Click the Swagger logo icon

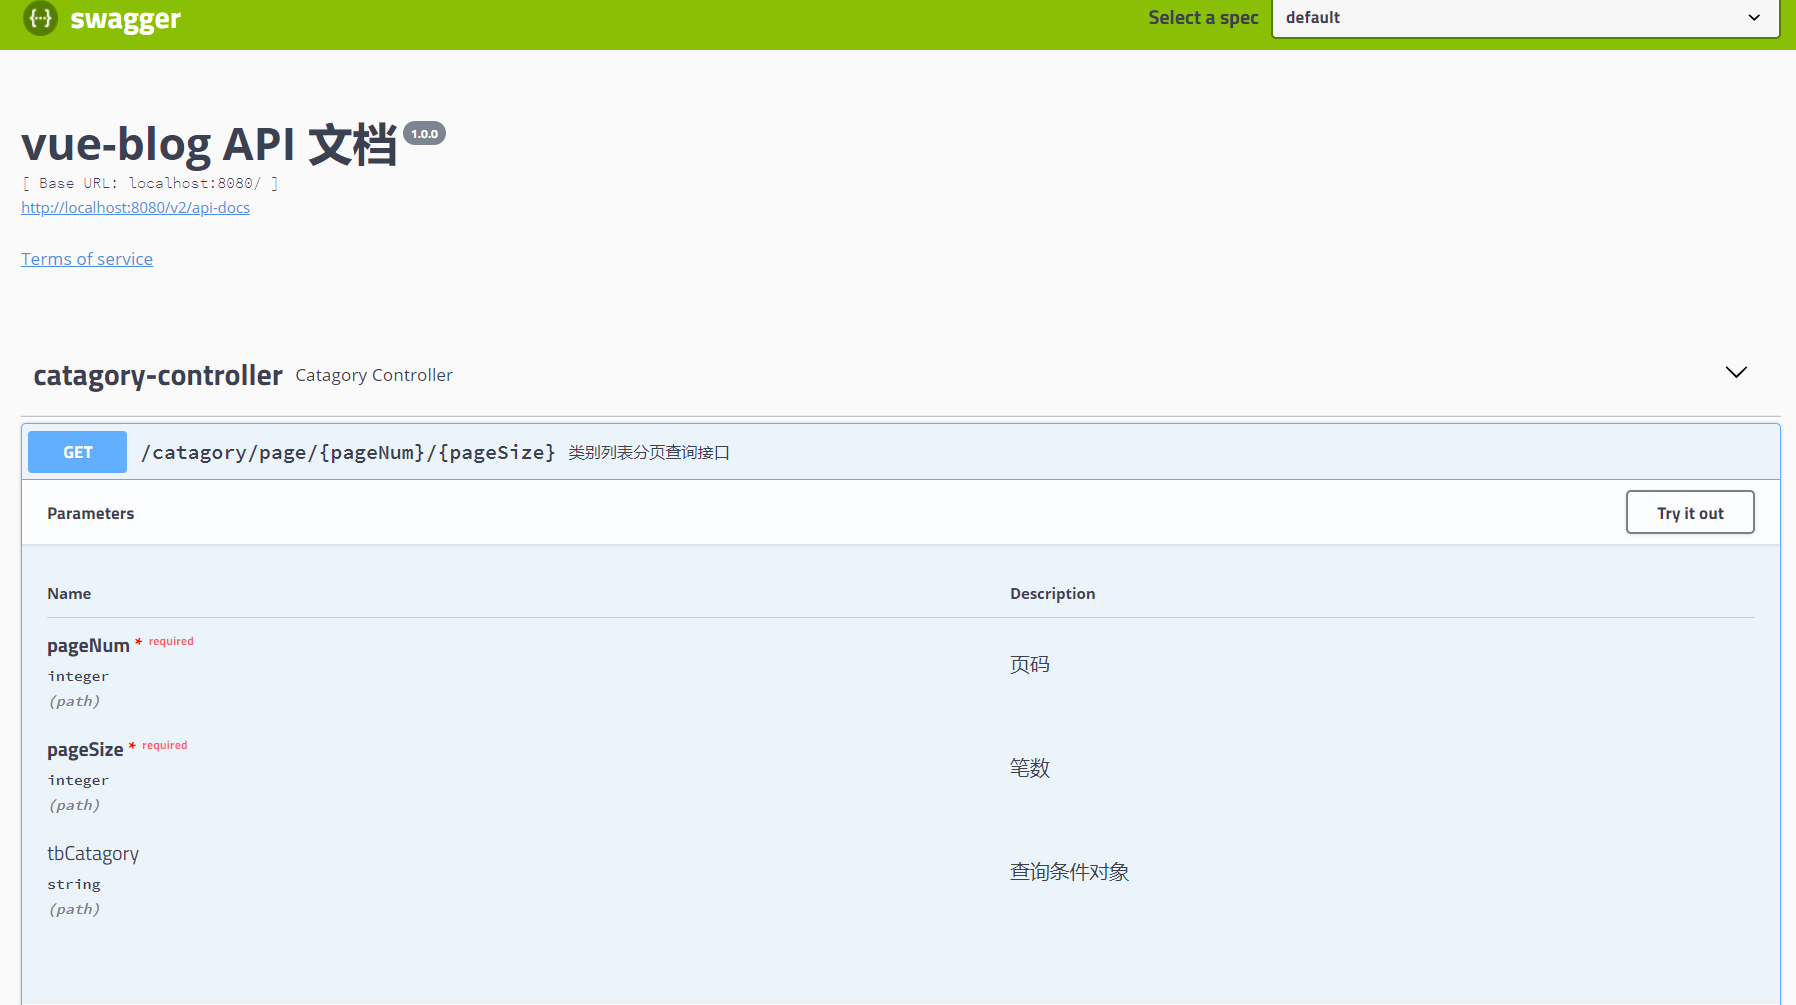point(41,18)
